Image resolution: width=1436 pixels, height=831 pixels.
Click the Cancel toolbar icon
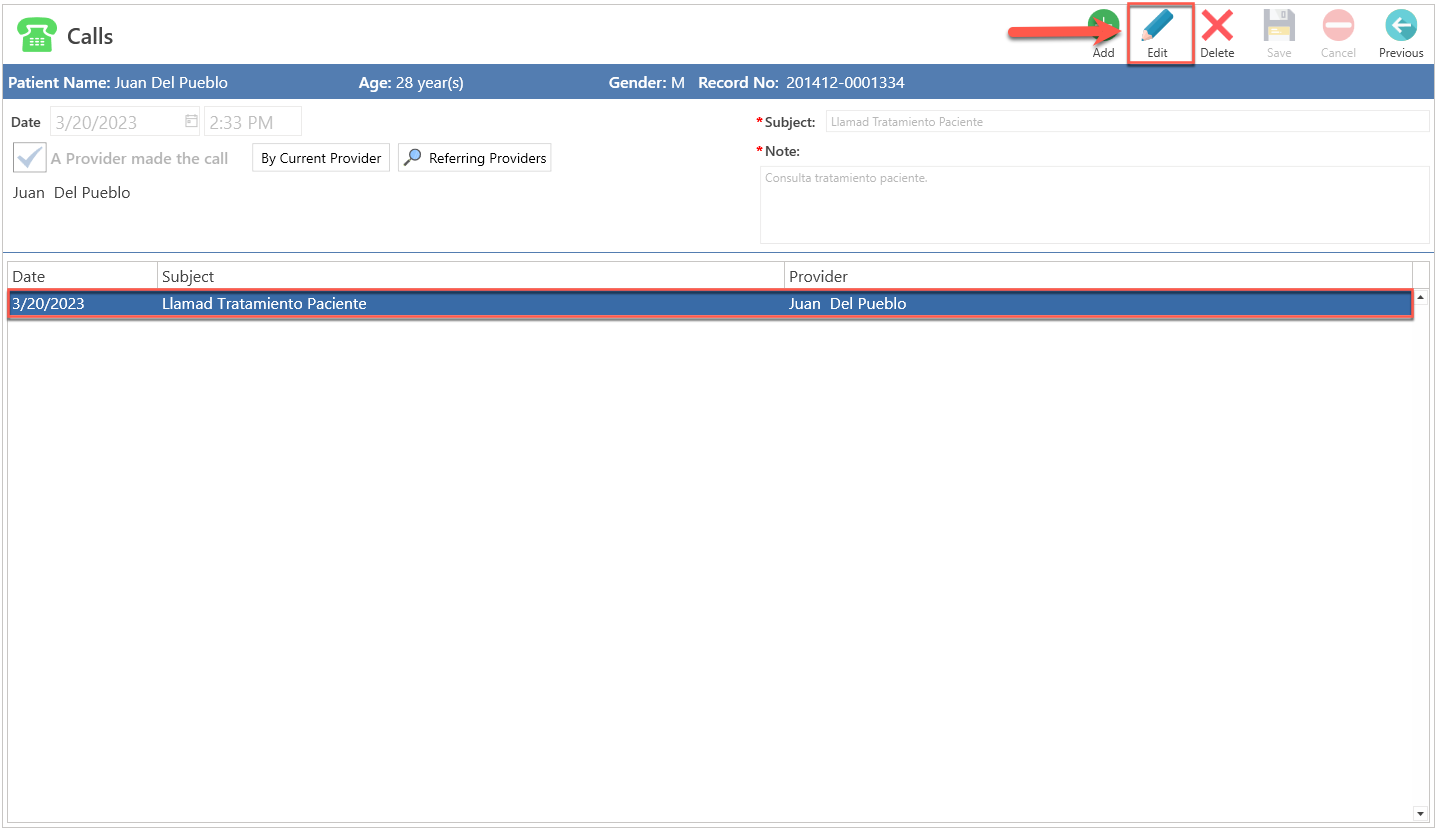(1338, 26)
